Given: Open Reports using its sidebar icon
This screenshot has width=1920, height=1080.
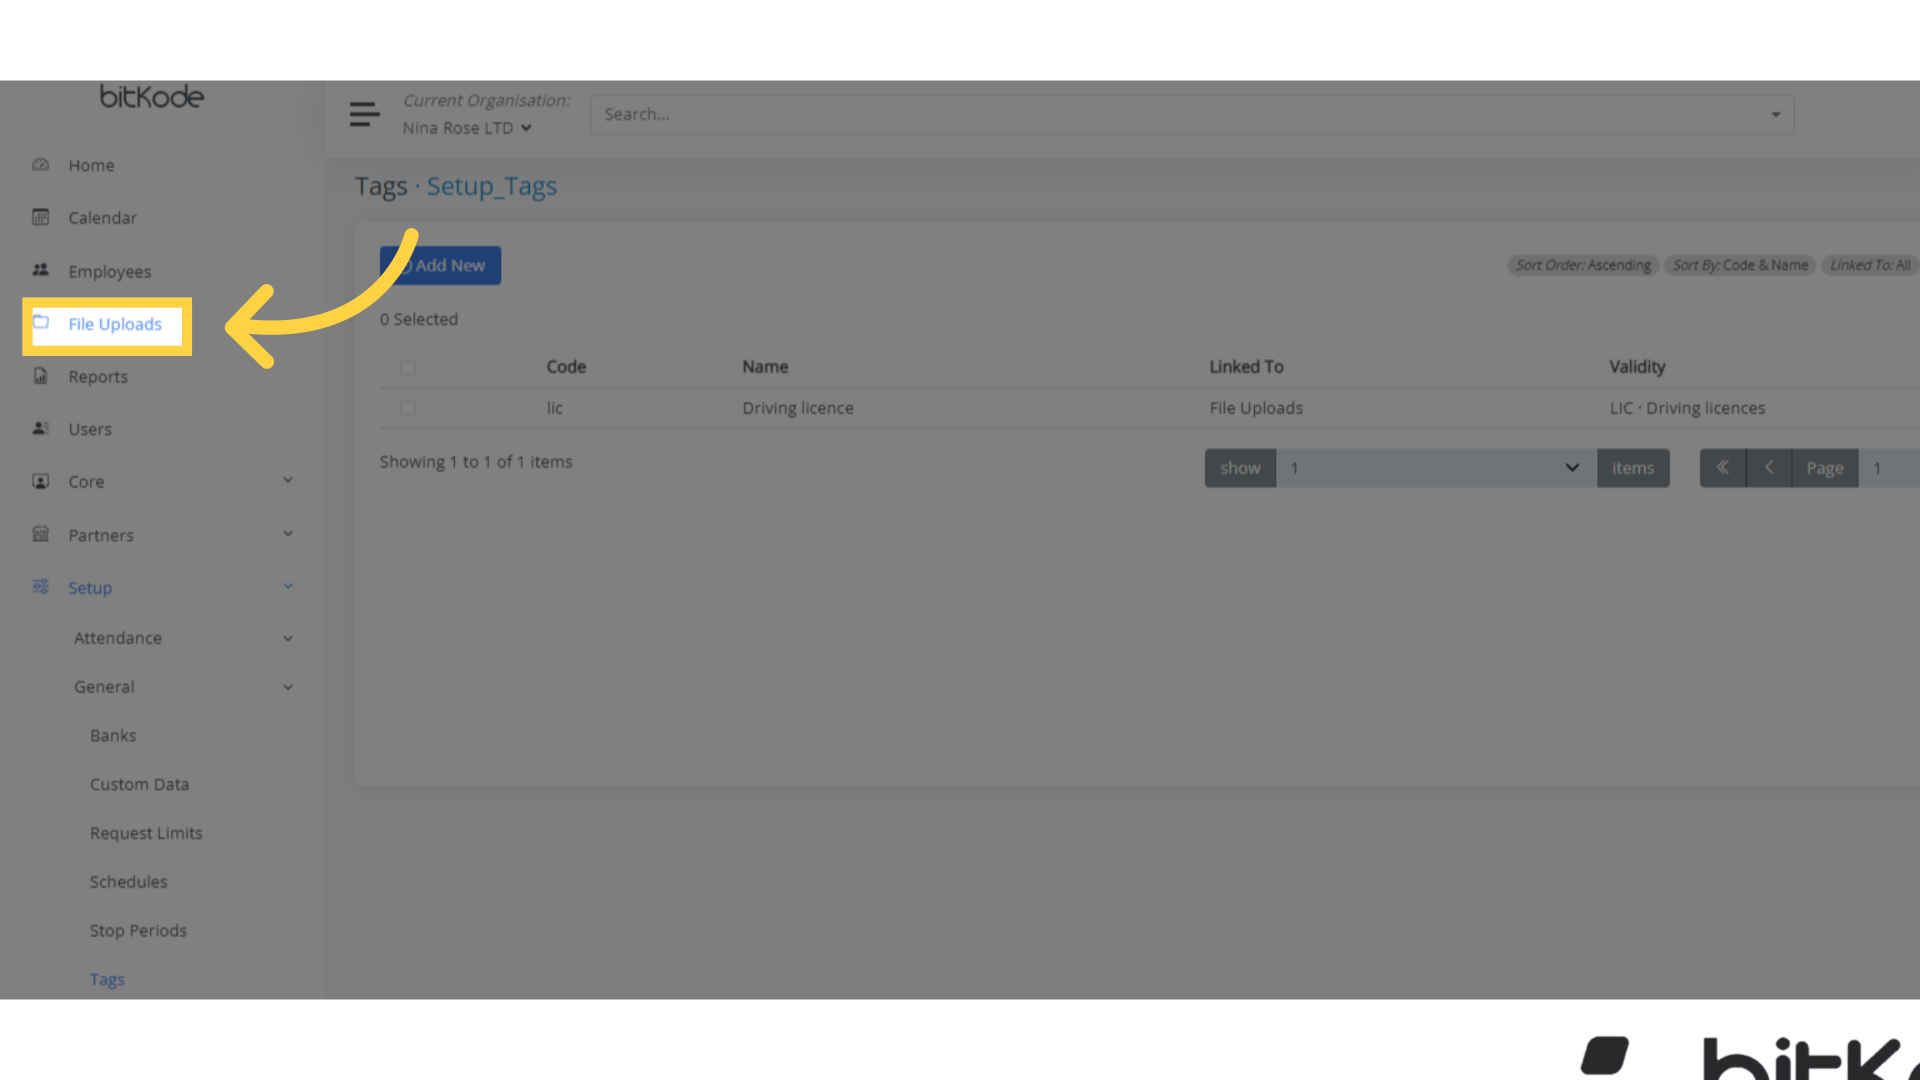Looking at the screenshot, I should click(x=40, y=376).
